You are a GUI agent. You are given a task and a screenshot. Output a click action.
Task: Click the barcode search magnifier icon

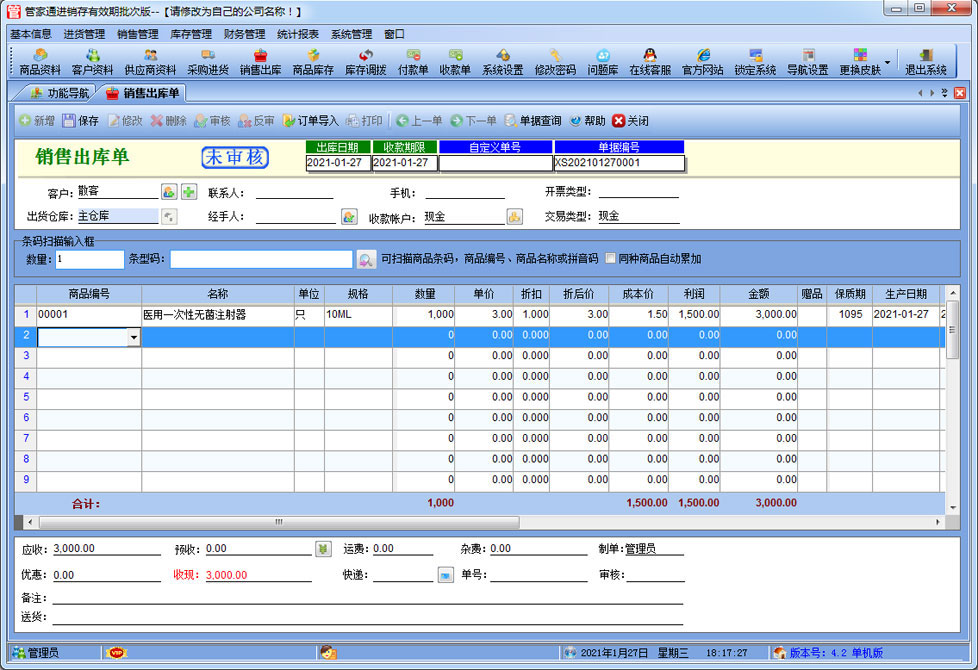point(367,260)
